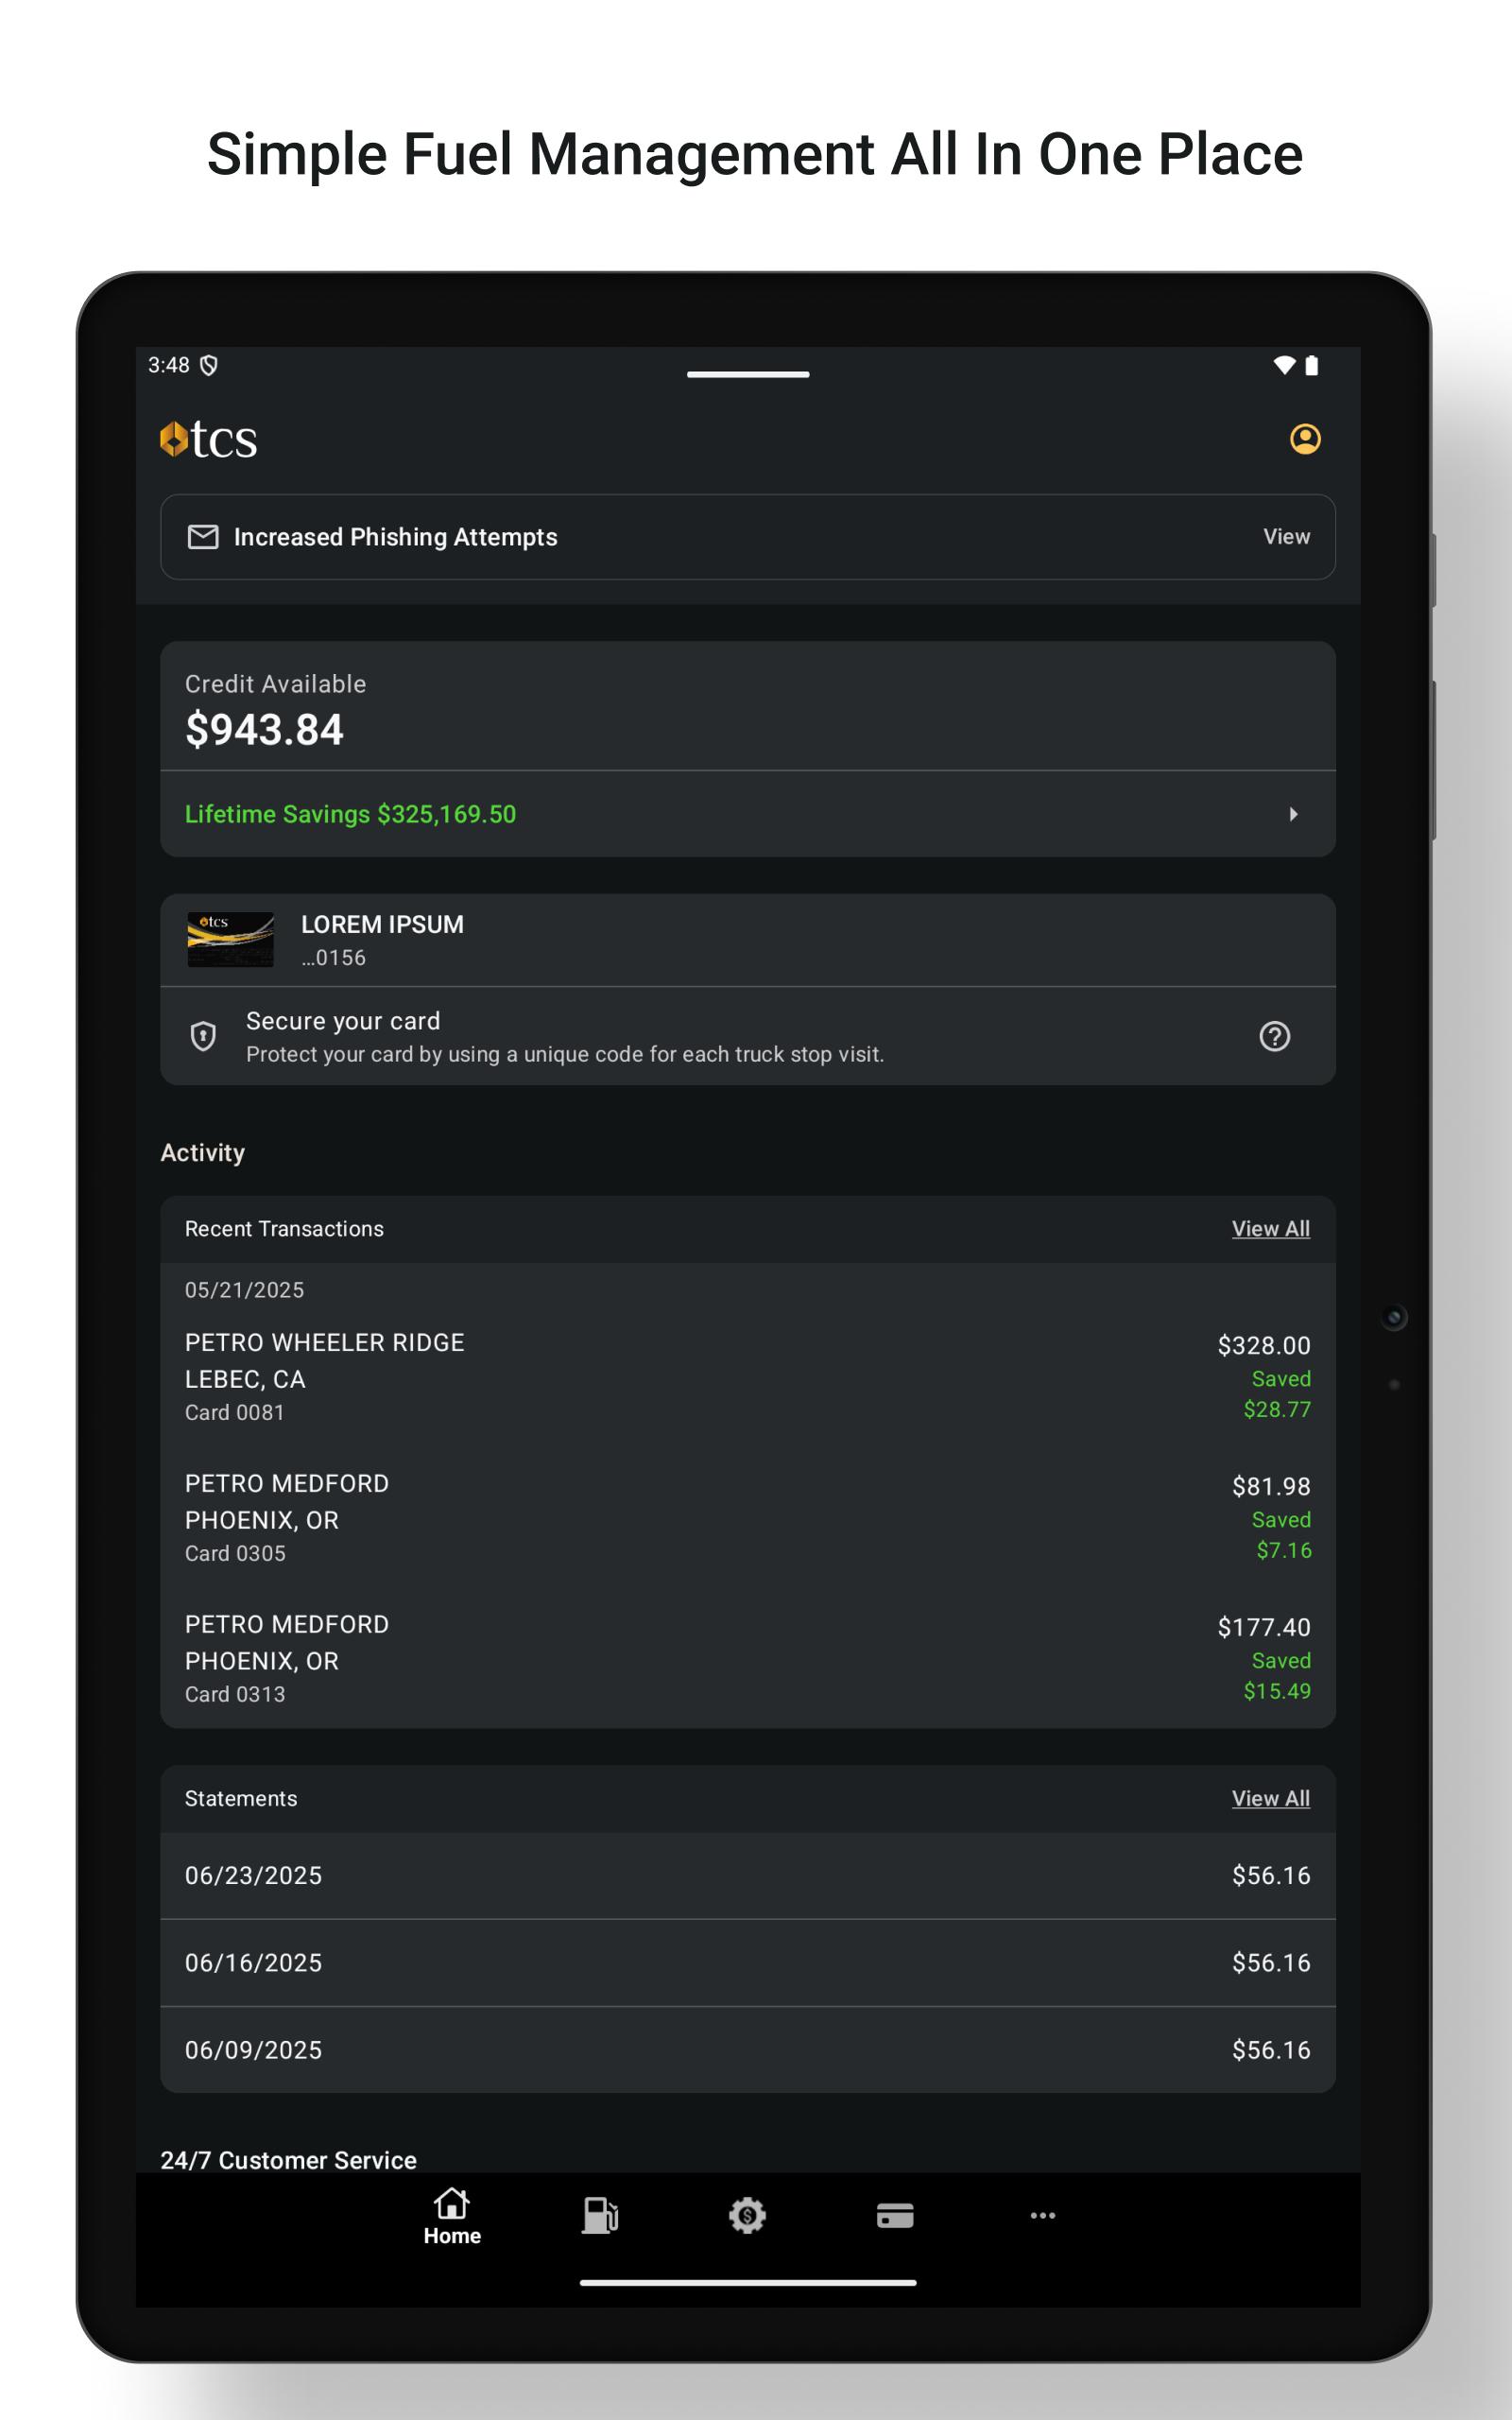Open the fuel pump tab
The height and width of the screenshot is (2420, 1512).
[x=600, y=2215]
